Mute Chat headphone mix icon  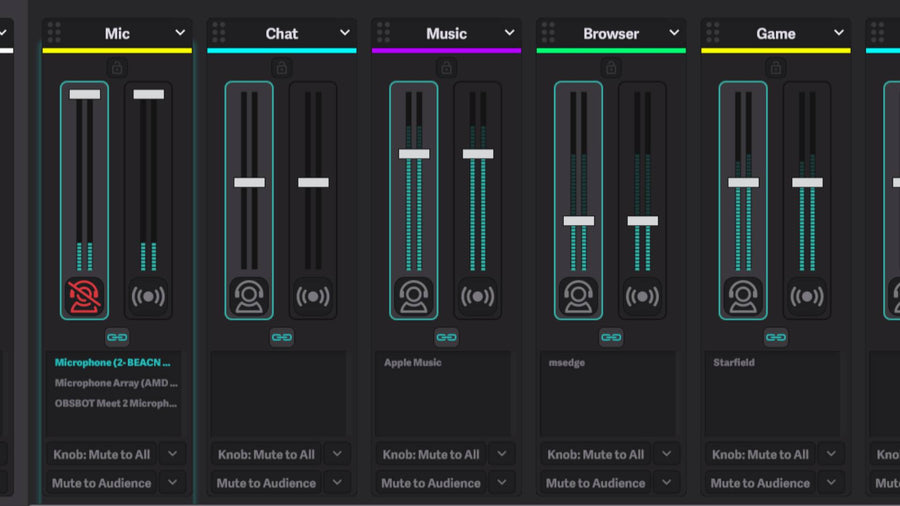pos(249,297)
